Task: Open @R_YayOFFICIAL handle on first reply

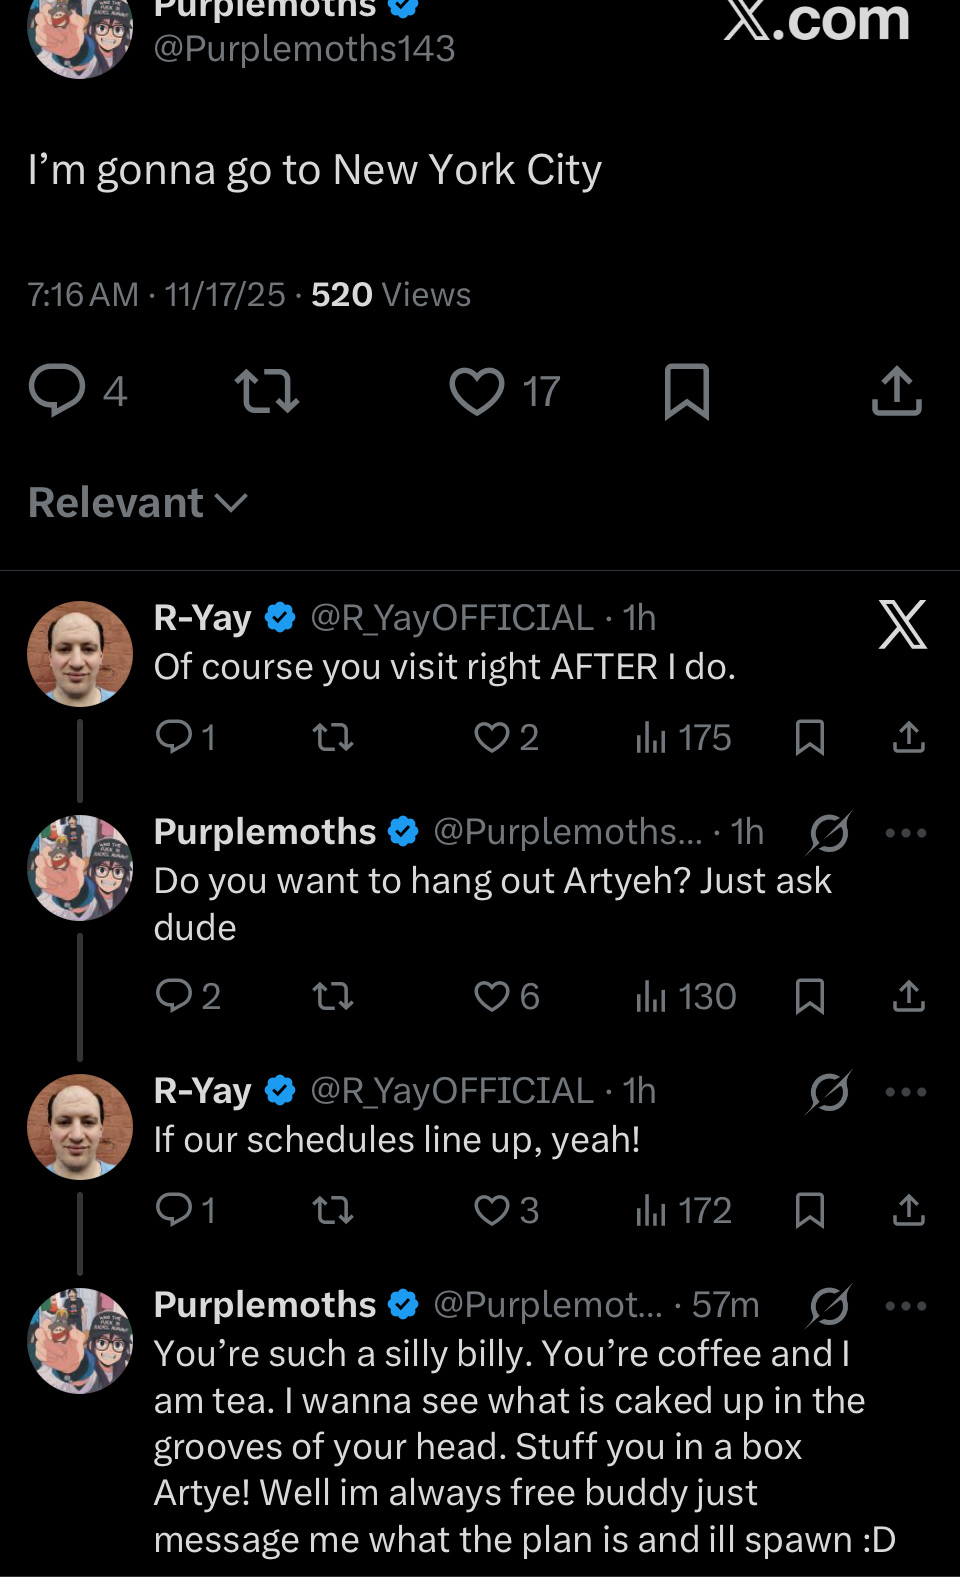Action: tap(452, 618)
